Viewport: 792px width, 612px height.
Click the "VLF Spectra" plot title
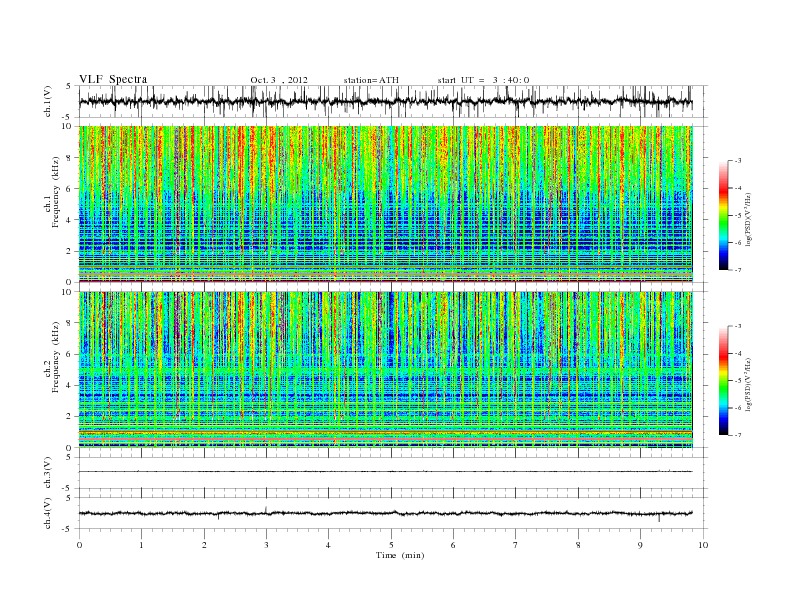point(113,79)
